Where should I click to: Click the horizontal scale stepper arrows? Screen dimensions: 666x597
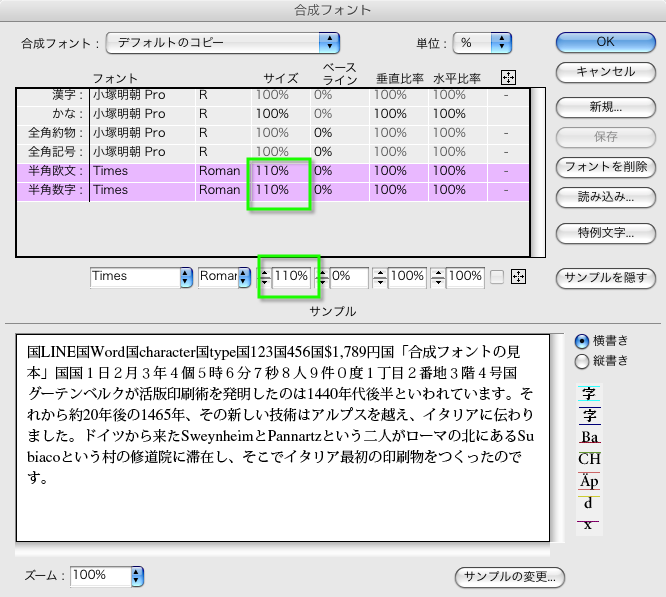click(438, 277)
